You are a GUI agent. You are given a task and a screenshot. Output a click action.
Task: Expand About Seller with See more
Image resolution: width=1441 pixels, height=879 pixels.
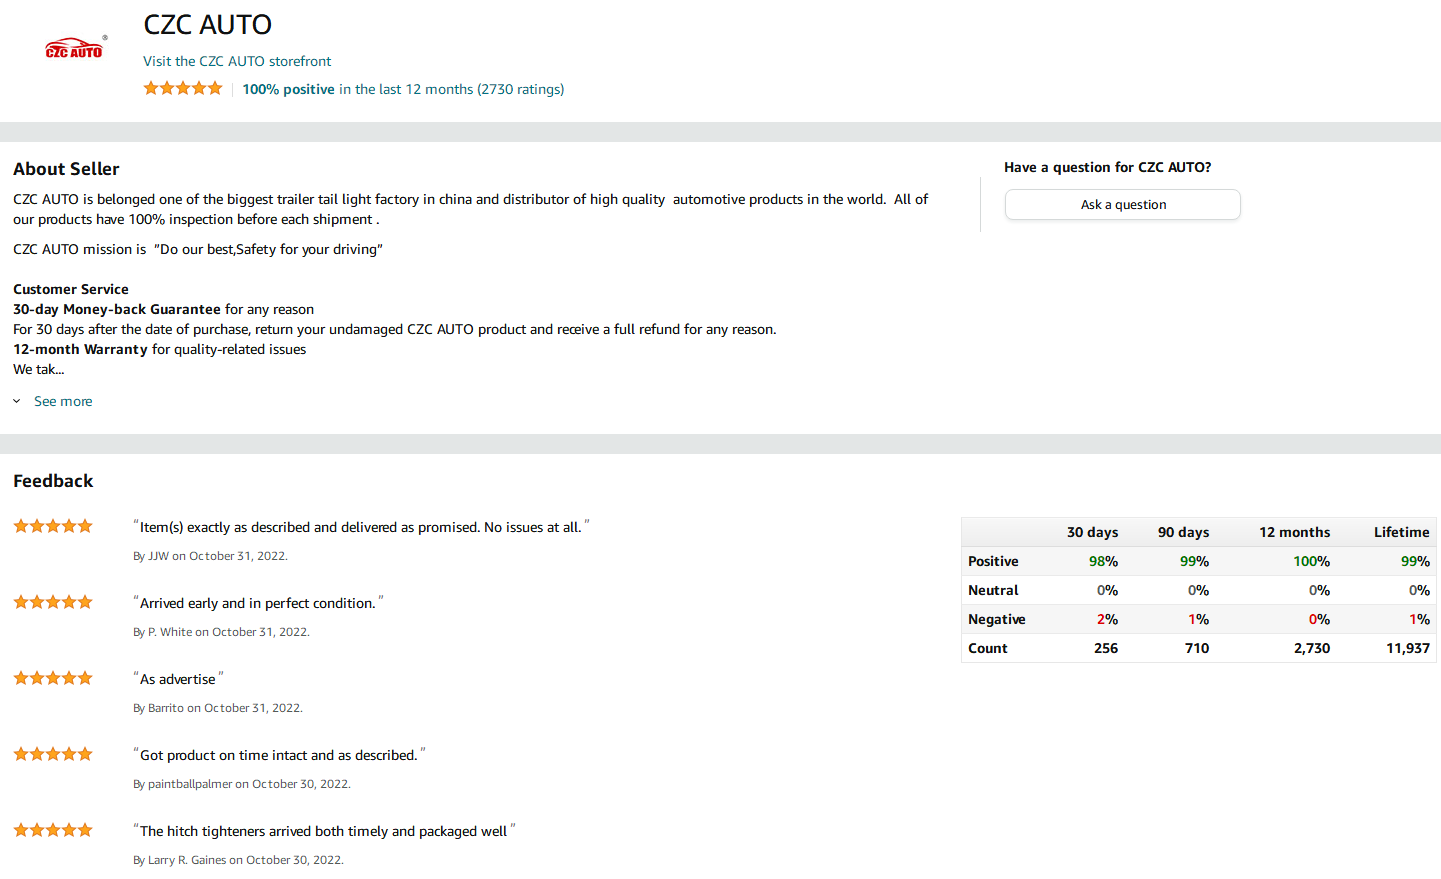(63, 401)
